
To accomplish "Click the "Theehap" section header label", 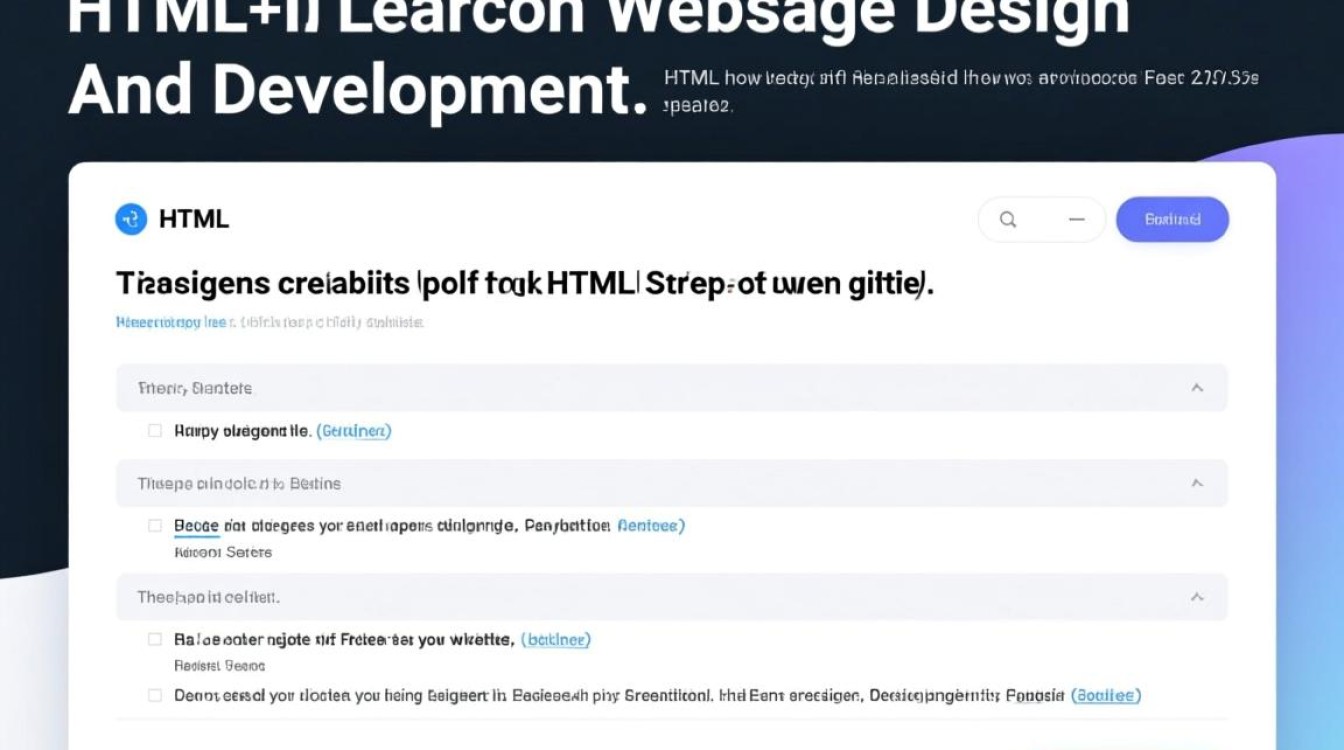I will (208, 597).
